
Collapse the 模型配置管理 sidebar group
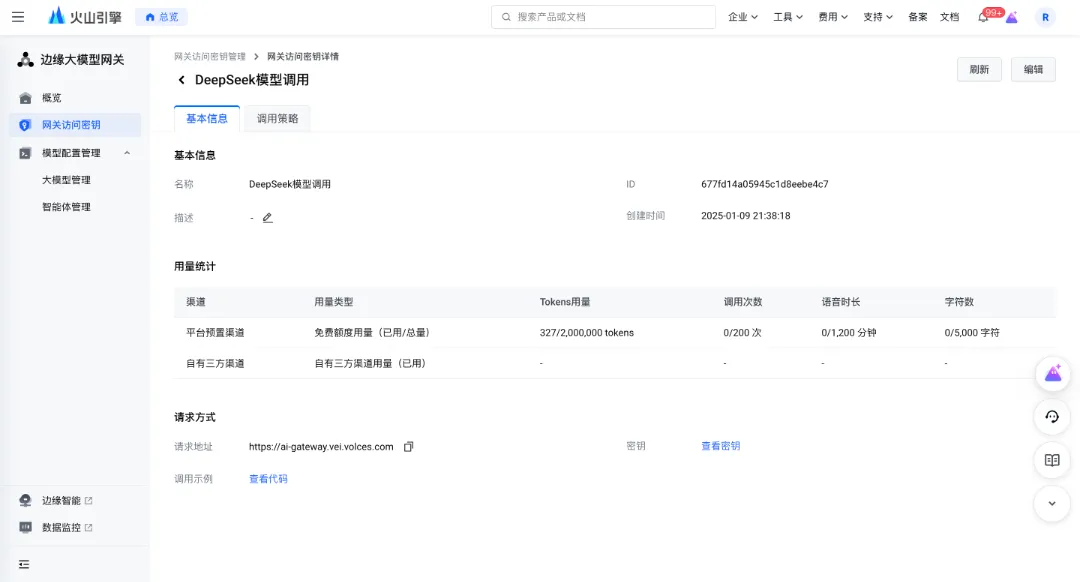127,153
